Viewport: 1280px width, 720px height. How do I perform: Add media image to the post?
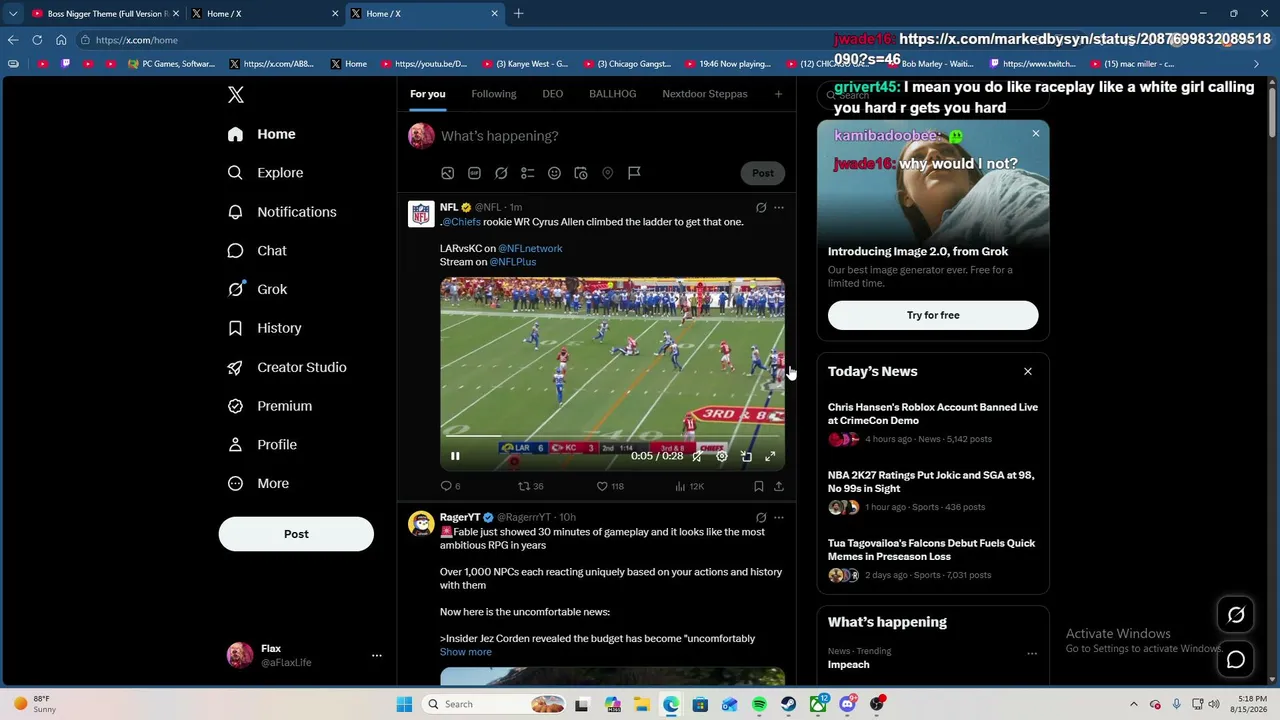click(448, 173)
